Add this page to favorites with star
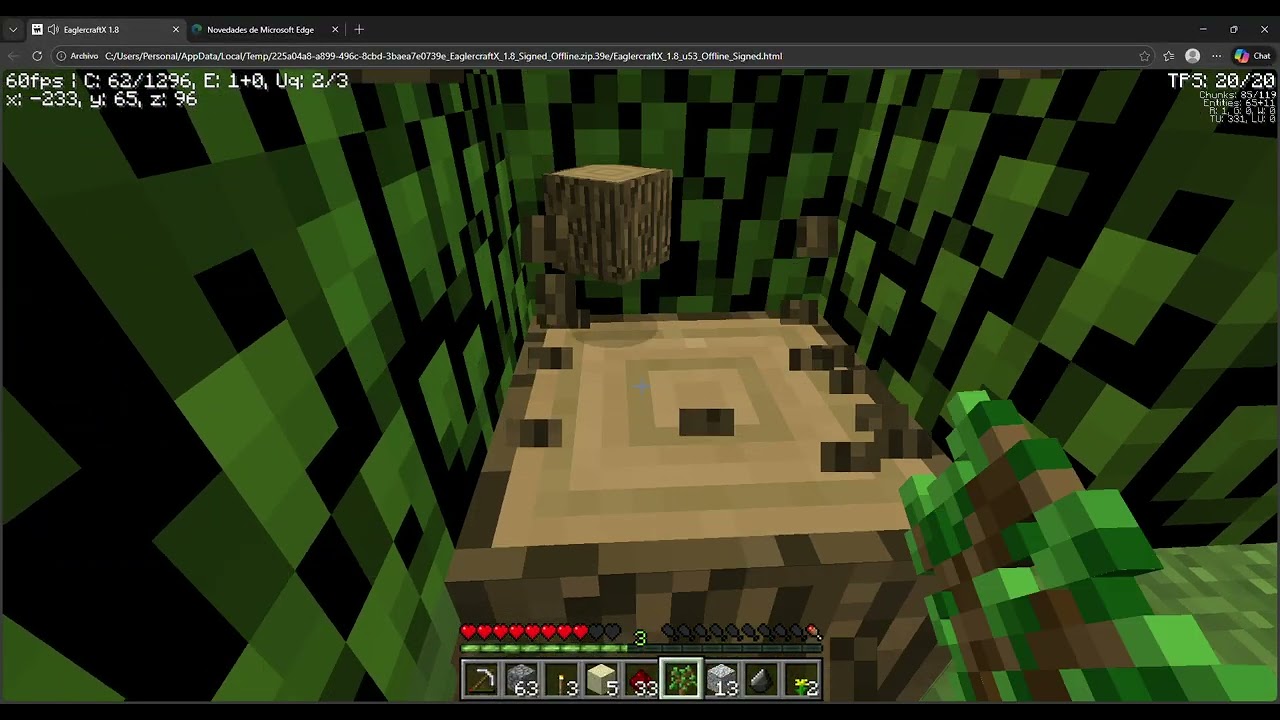Viewport: 1280px width, 720px height. [1145, 56]
